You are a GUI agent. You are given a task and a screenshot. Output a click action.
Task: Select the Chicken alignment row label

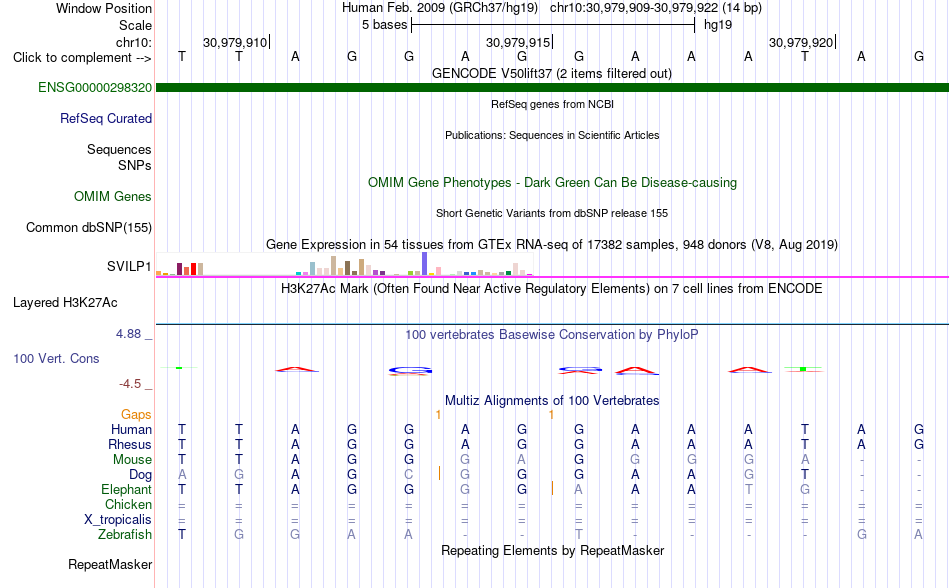pos(128,505)
